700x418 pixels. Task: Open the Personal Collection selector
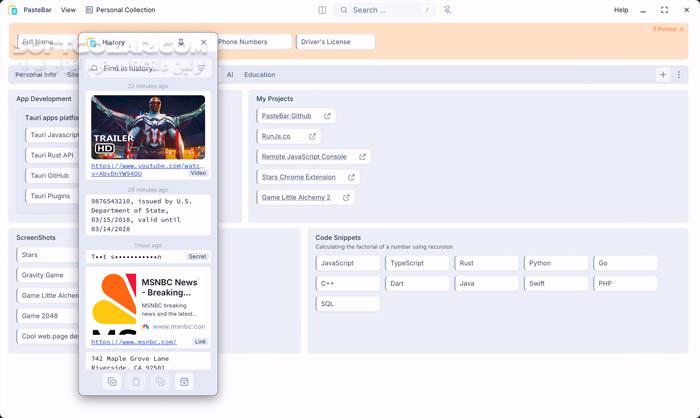coord(120,10)
